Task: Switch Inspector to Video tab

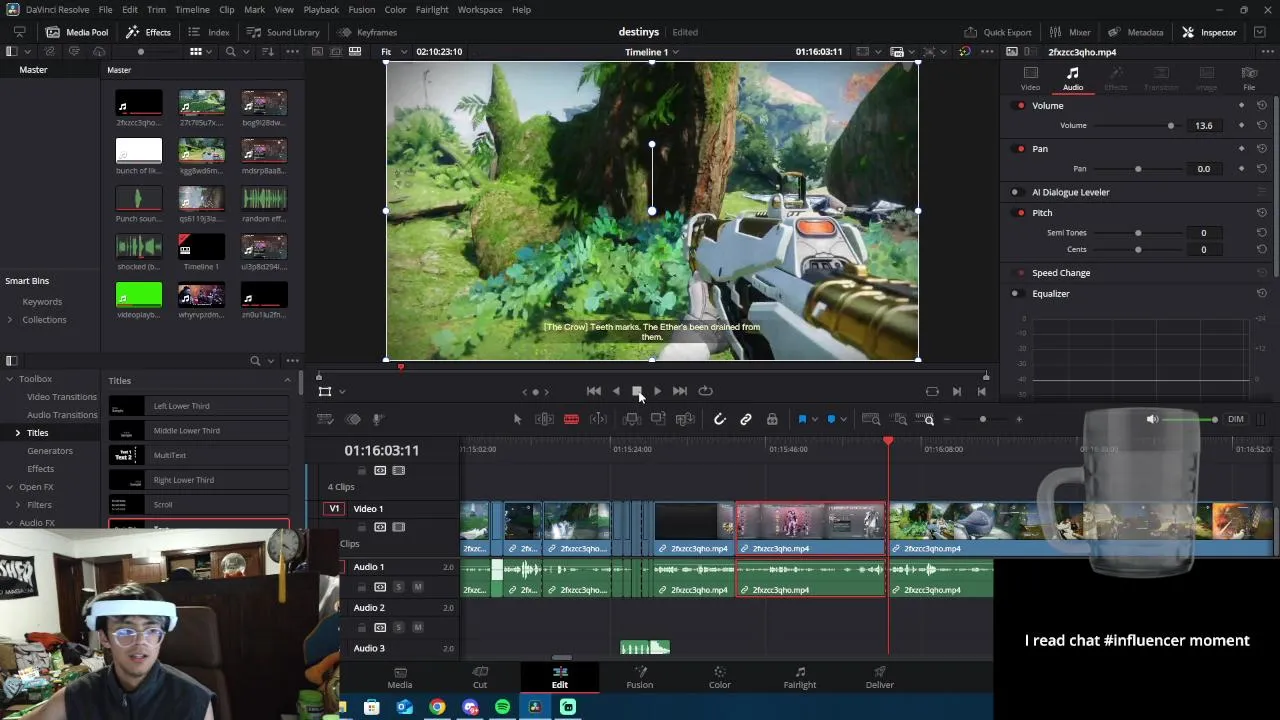Action: point(1030,79)
